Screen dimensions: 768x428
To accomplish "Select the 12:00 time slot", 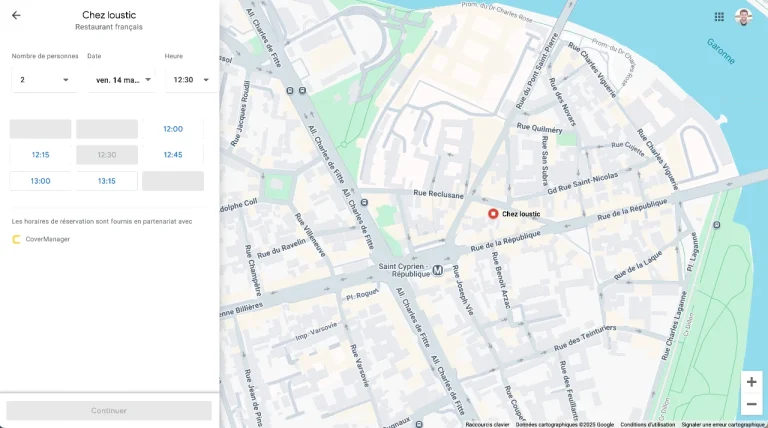I will (173, 129).
